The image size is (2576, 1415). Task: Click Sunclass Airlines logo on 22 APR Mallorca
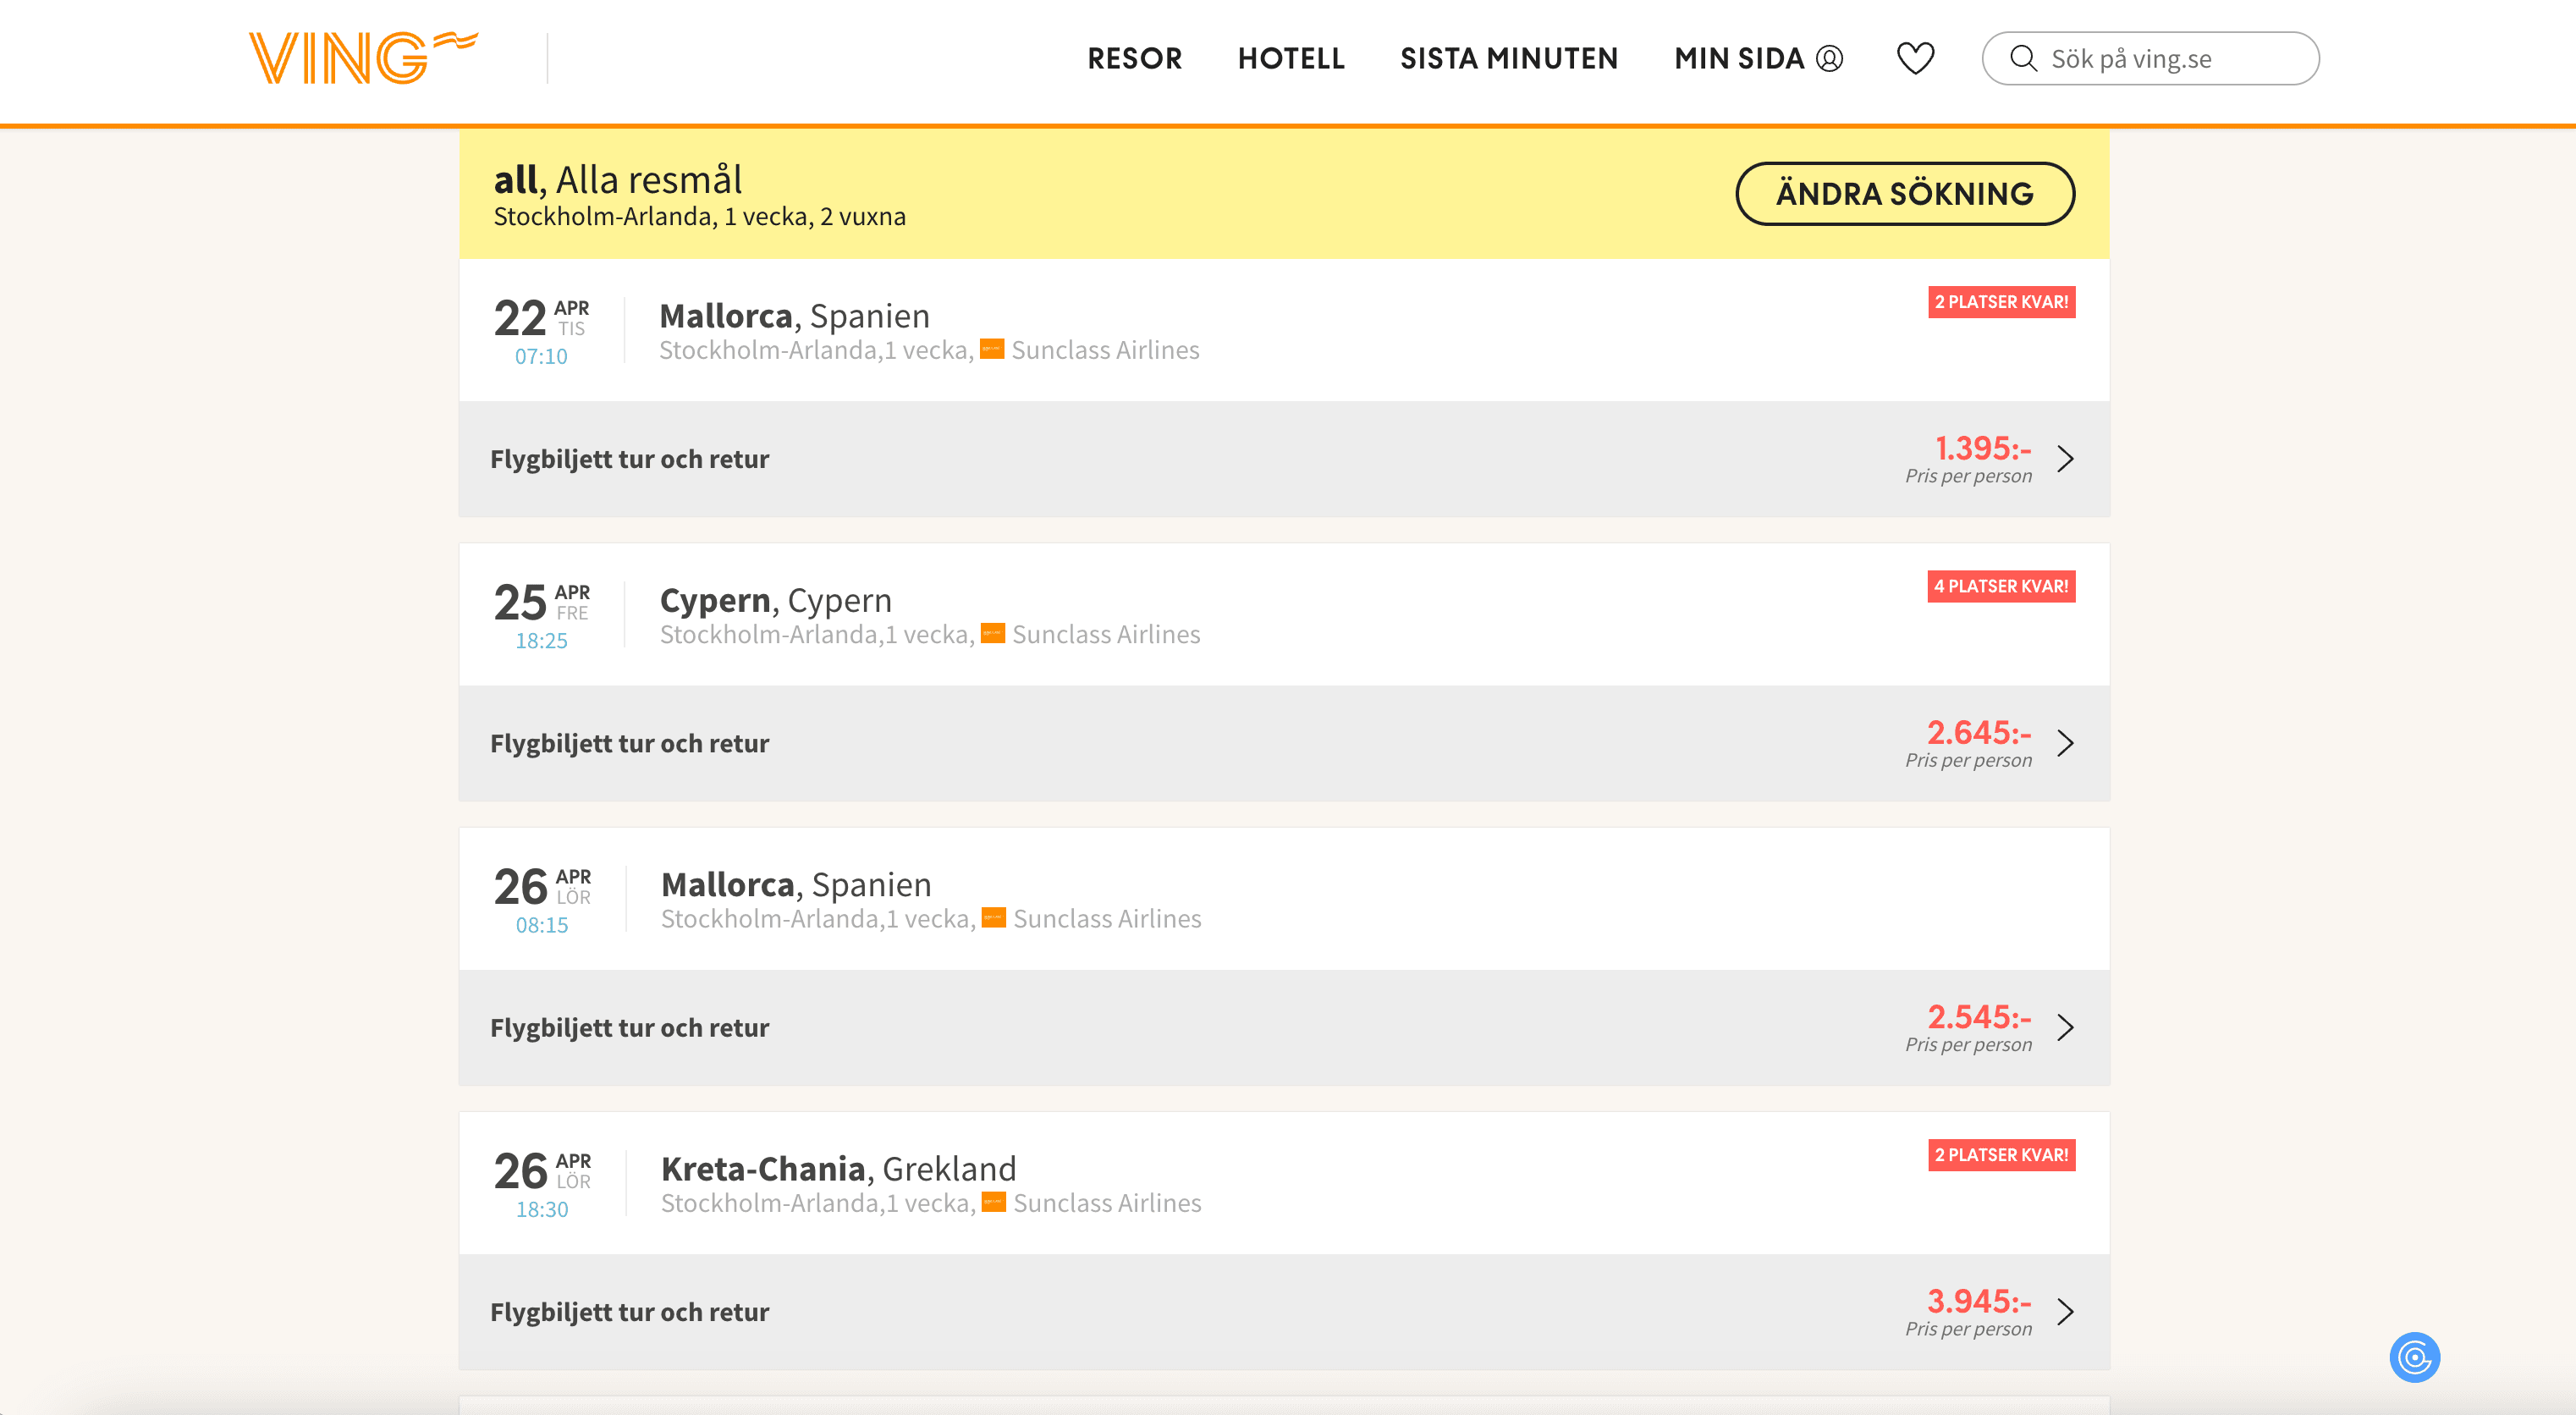pyautogui.click(x=991, y=350)
